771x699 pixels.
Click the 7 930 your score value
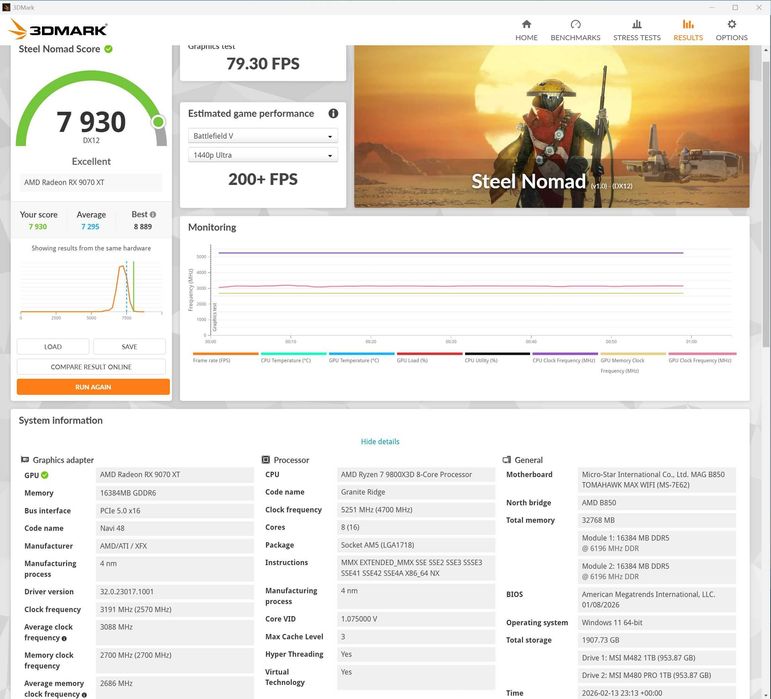coord(38,227)
